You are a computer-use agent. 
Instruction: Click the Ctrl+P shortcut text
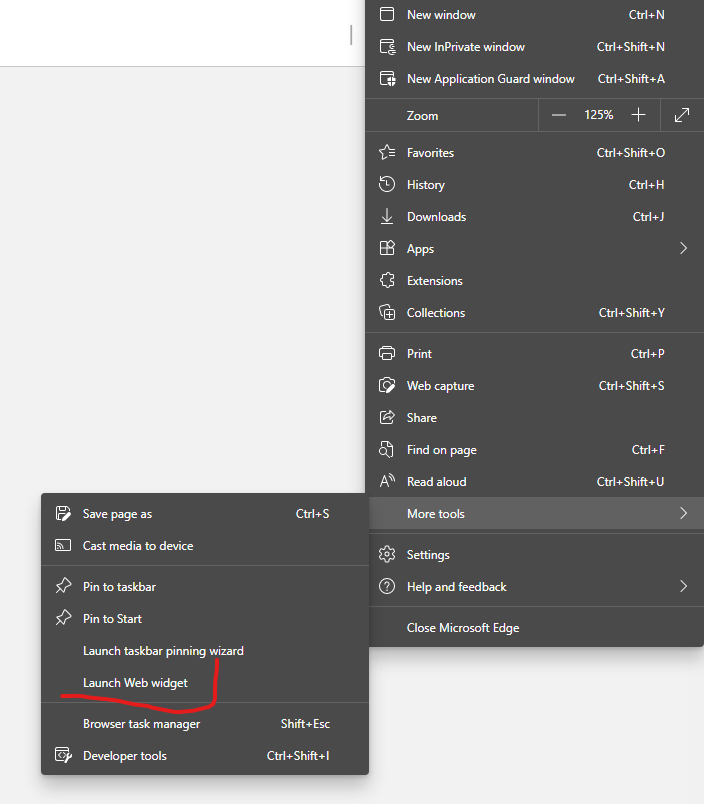pyautogui.click(x=648, y=354)
